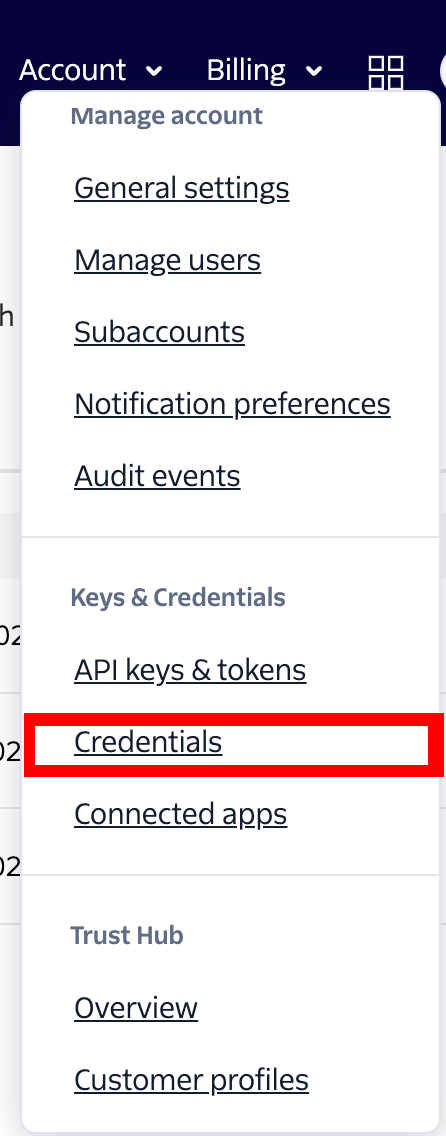Collapse the Account menu chevron arrow
Screen dimensions: 446x1136
coord(153,71)
